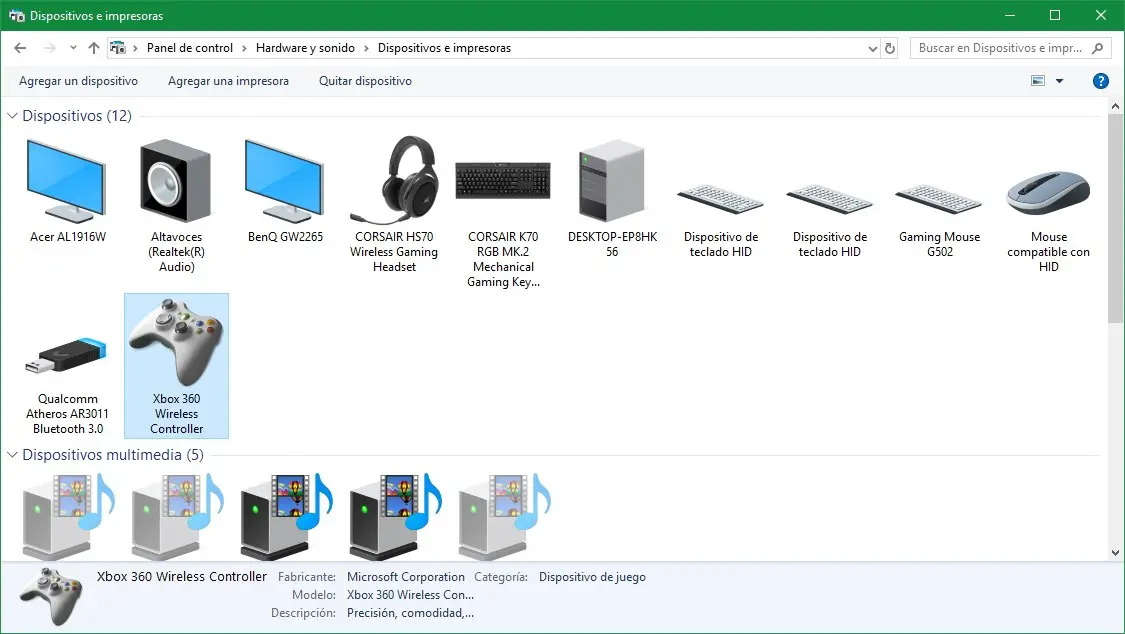Open the view options dropdown arrow
The width and height of the screenshot is (1125, 634).
click(x=1060, y=81)
